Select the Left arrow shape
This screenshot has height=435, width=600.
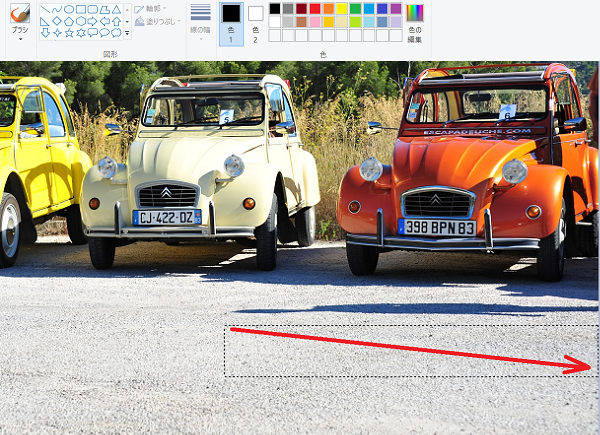(x=104, y=21)
